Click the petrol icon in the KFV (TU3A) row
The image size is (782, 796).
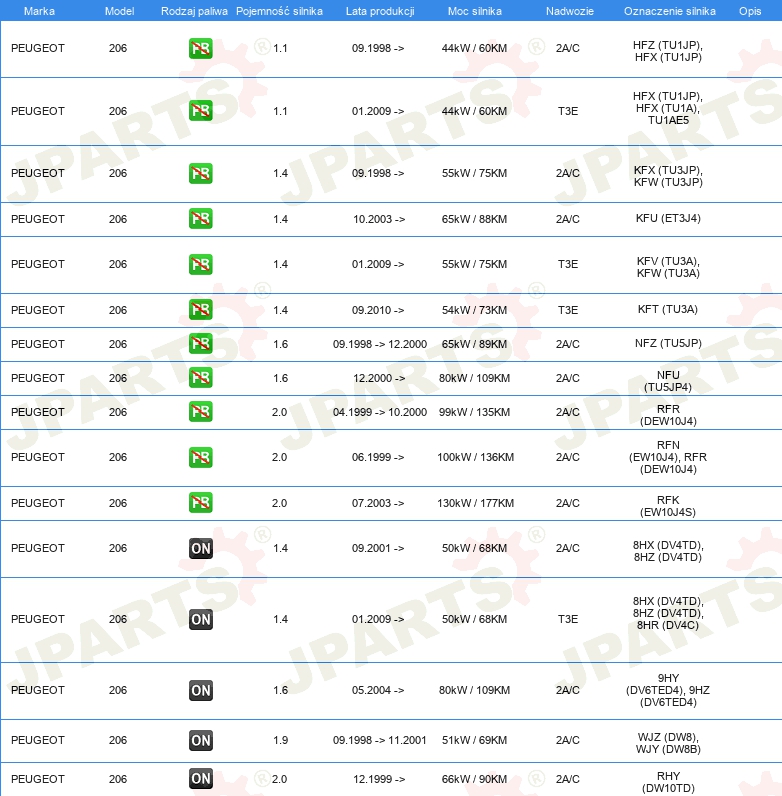pos(201,264)
